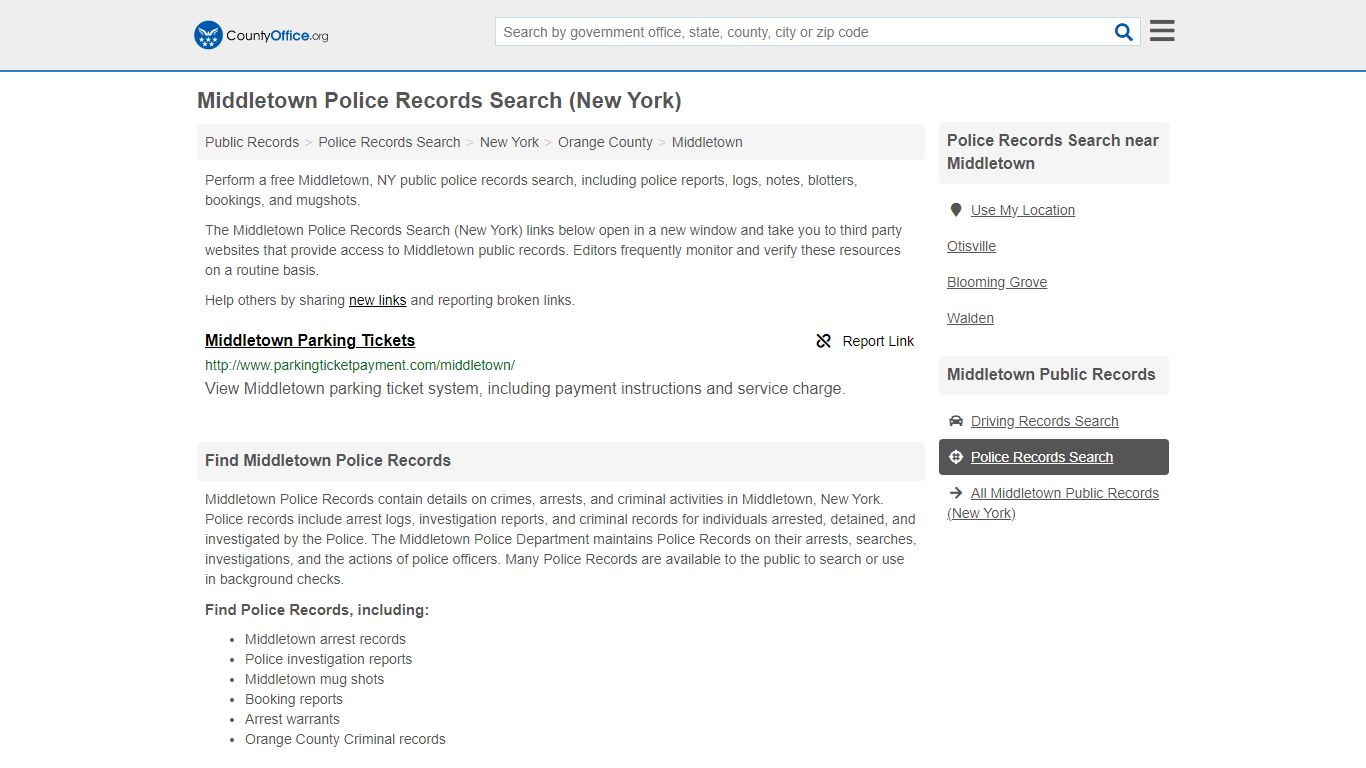Click the page title Middletown Police Records Search

[x=439, y=100]
